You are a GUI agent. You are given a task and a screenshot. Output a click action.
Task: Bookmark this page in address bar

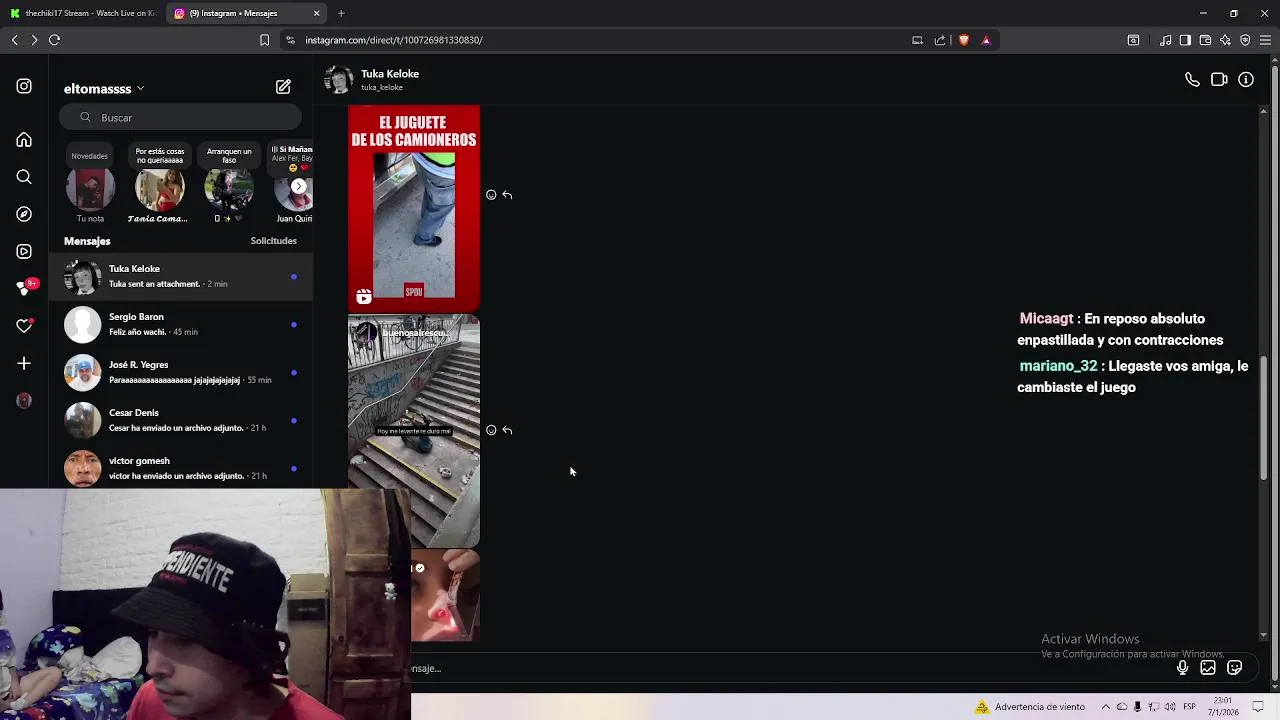(x=264, y=40)
